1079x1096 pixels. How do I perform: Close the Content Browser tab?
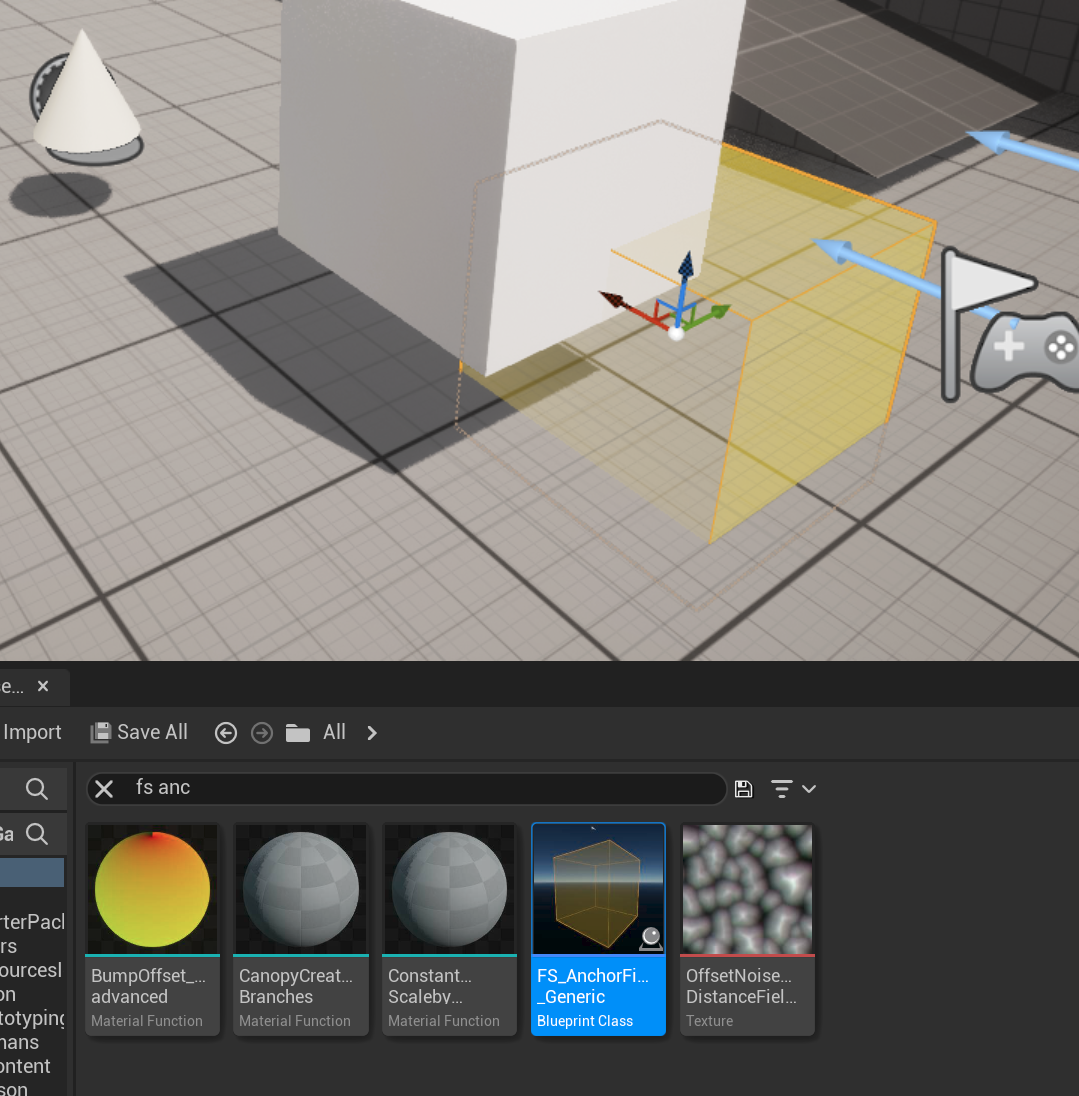point(43,686)
